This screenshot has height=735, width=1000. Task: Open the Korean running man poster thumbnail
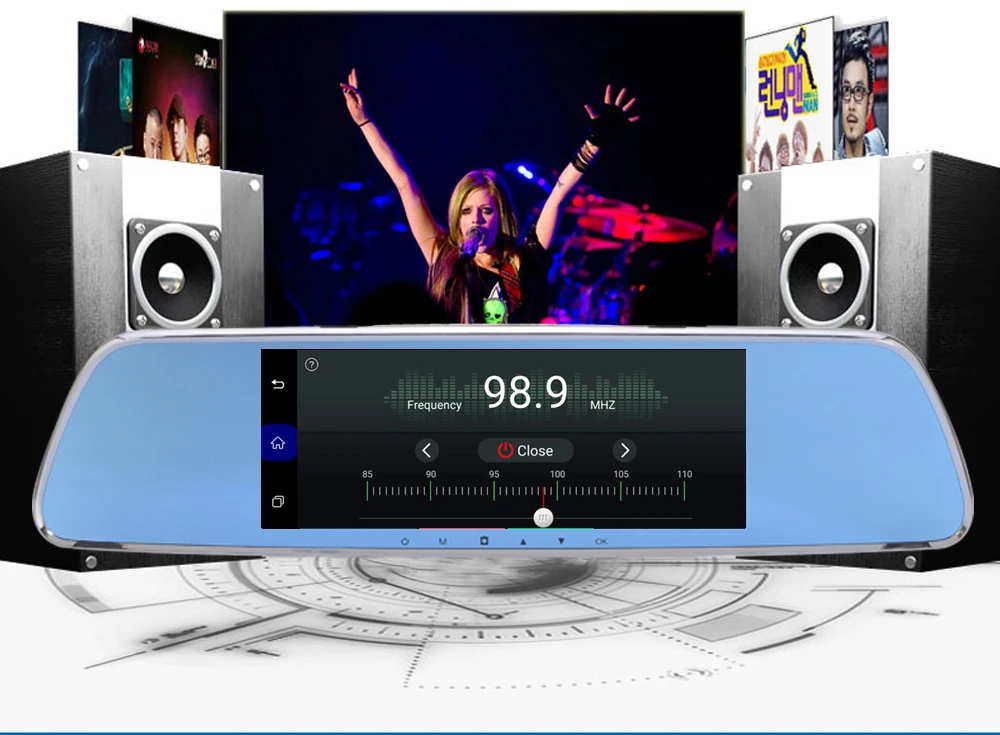pos(790,94)
